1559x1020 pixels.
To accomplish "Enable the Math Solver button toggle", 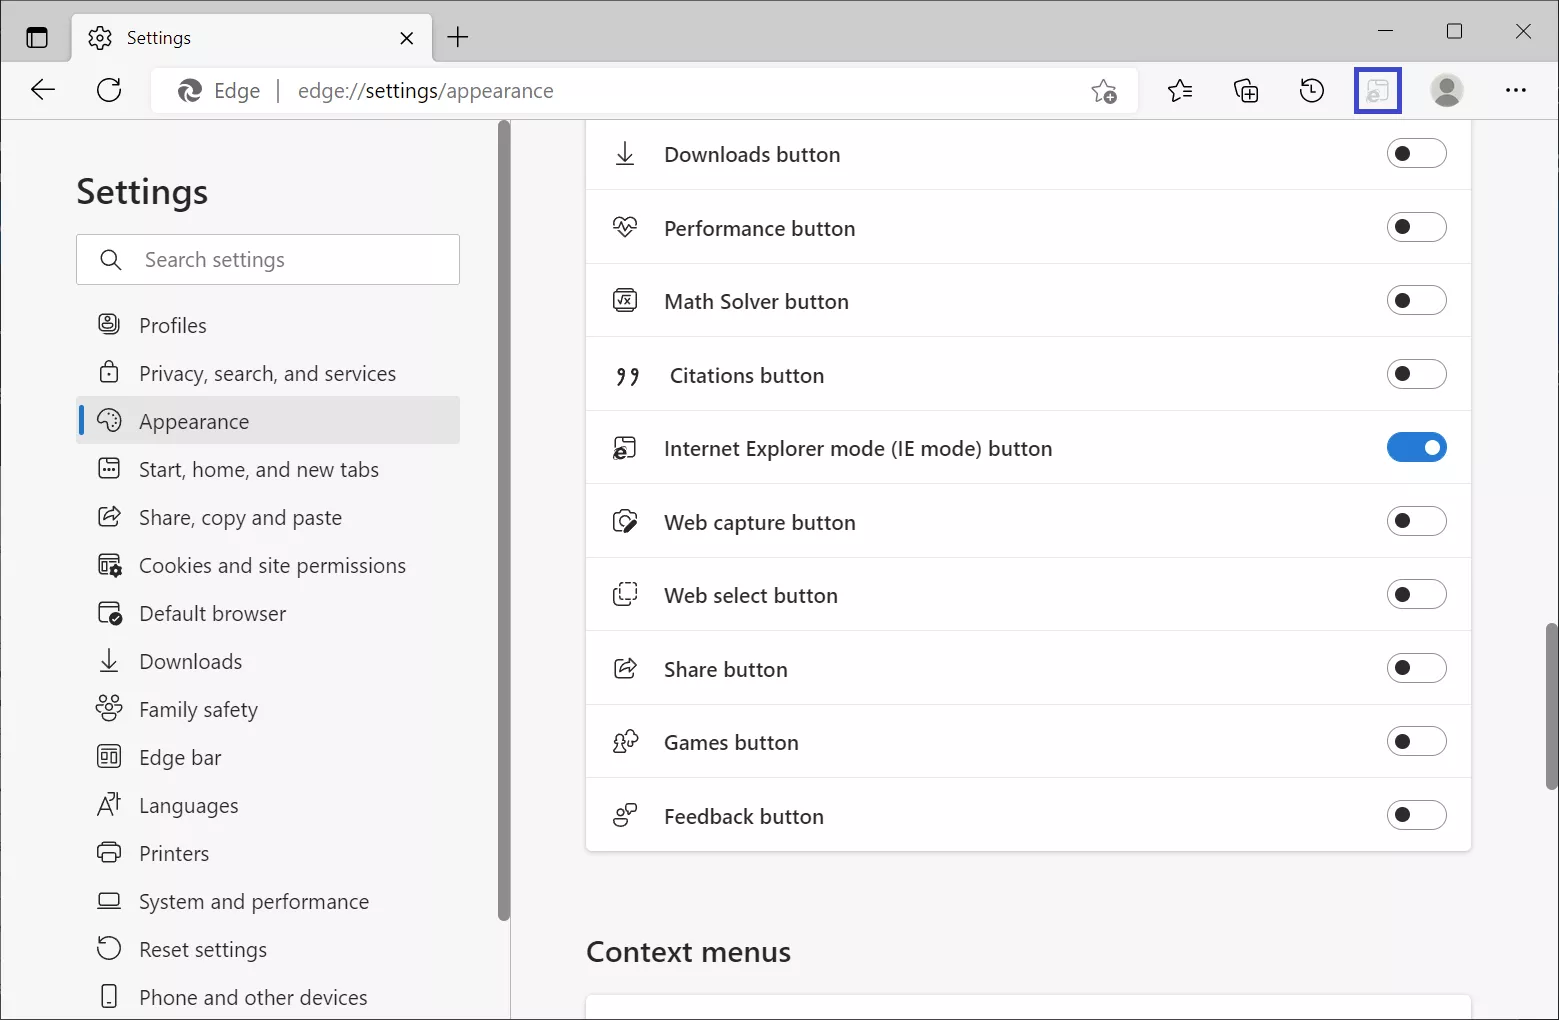I will [x=1416, y=301].
